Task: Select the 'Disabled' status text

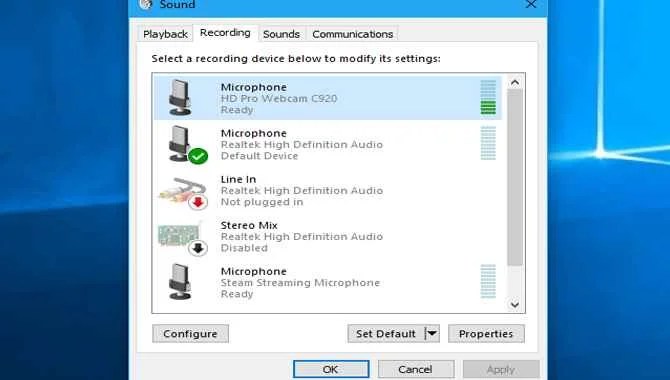Action: 244,248
